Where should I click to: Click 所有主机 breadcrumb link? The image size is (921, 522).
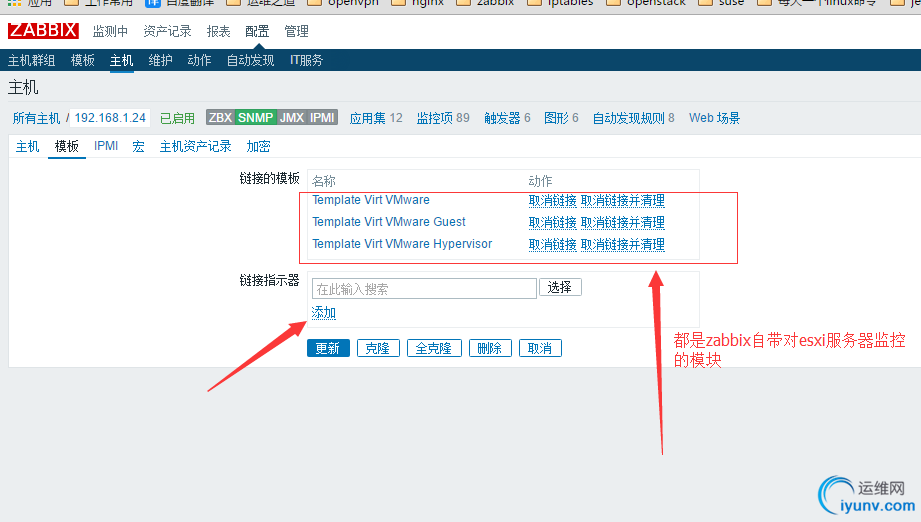point(36,118)
